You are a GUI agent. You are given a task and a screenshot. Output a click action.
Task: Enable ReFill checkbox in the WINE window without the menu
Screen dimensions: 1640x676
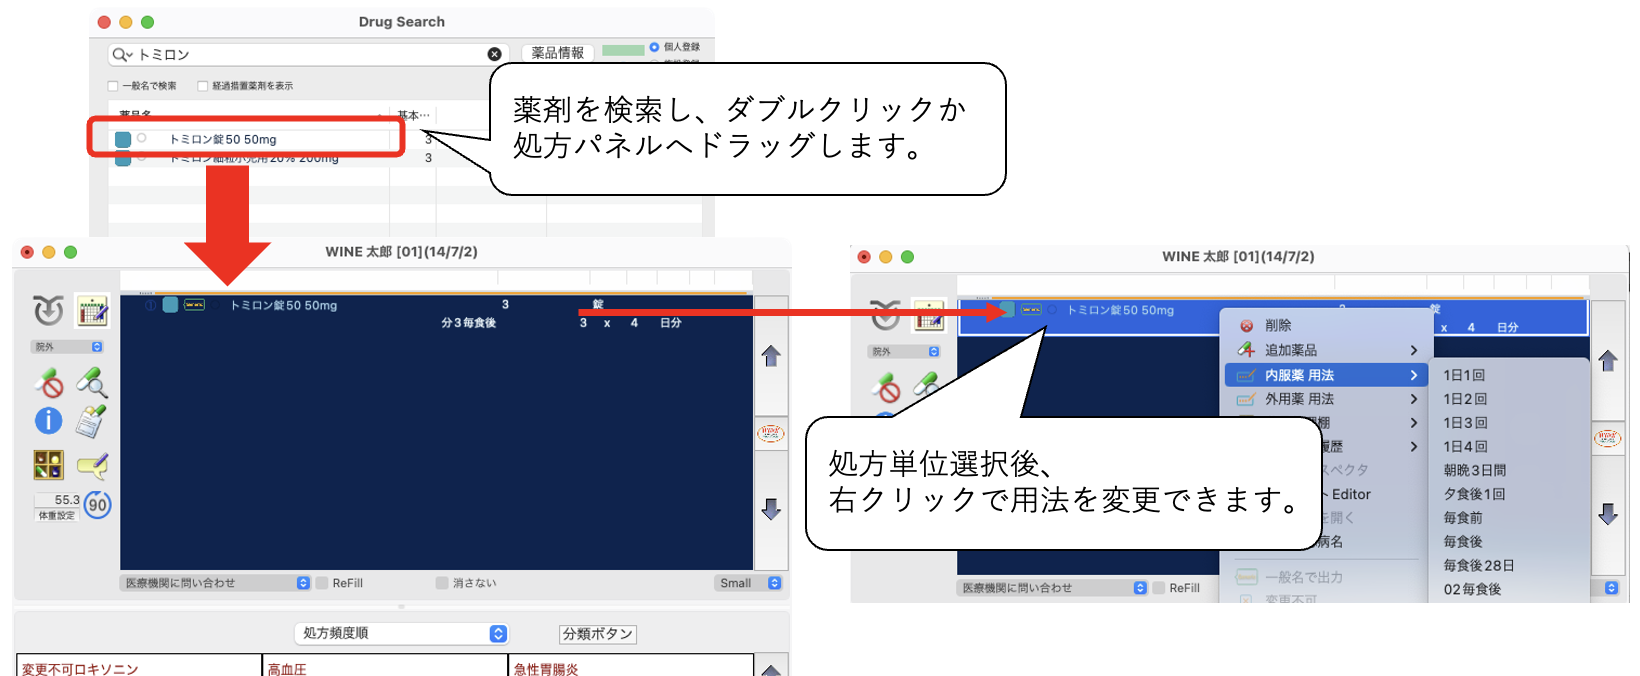[322, 583]
